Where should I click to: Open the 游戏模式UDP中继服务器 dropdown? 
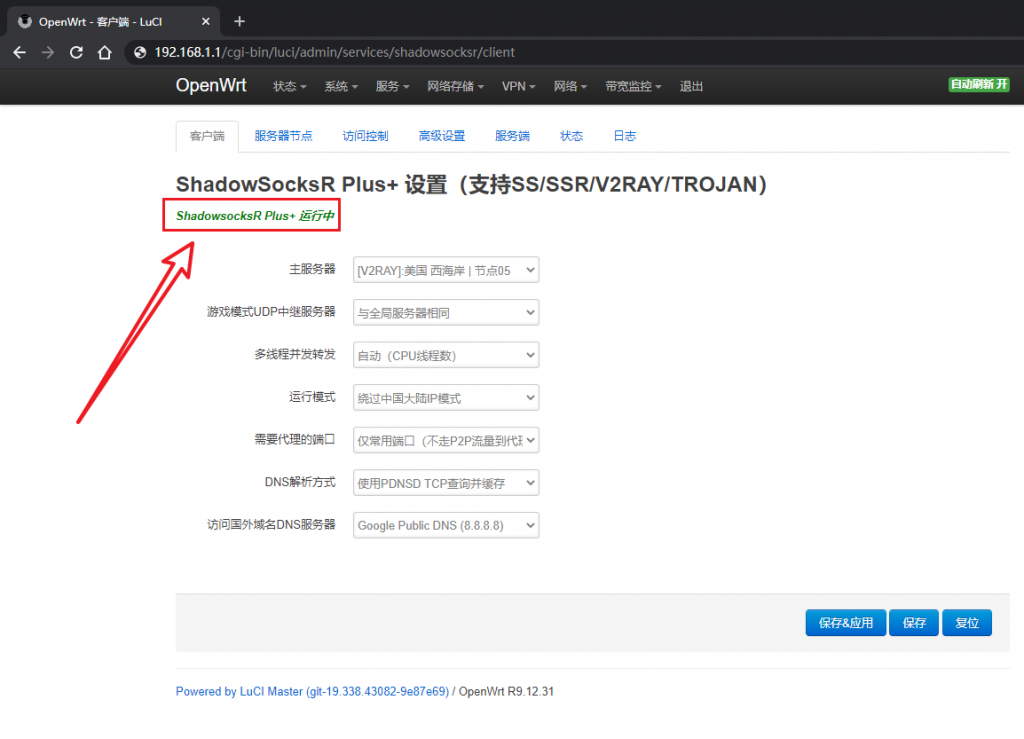(446, 312)
